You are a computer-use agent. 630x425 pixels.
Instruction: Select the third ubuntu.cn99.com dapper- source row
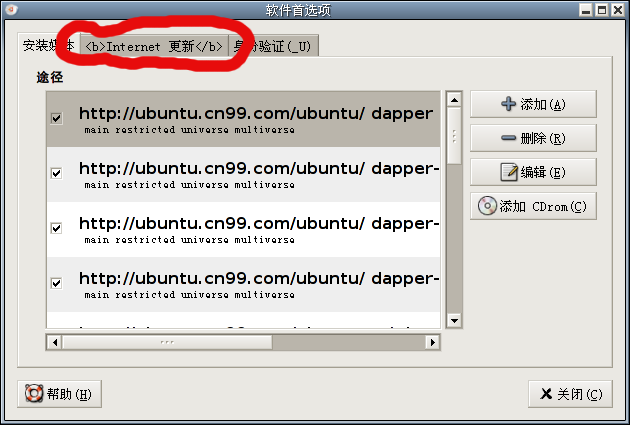[243, 229]
